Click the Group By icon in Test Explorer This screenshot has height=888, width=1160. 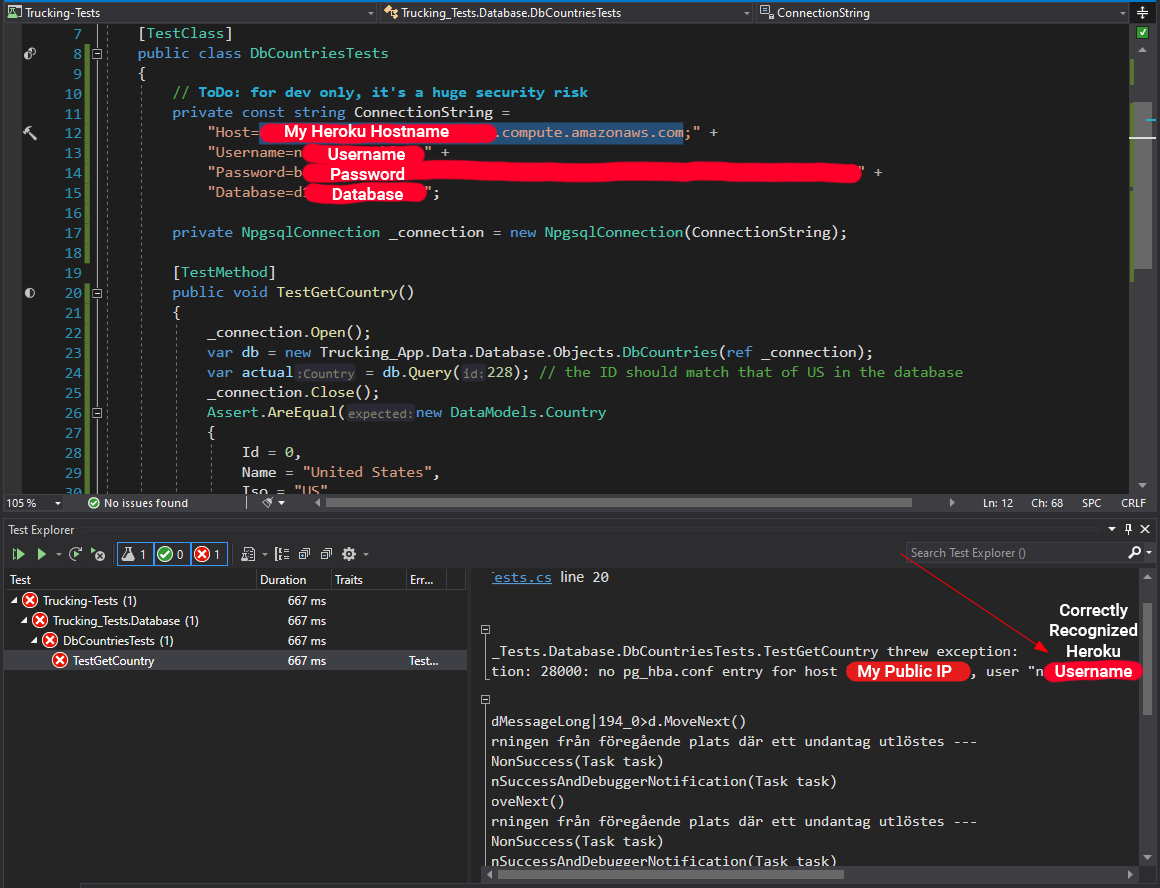point(281,553)
